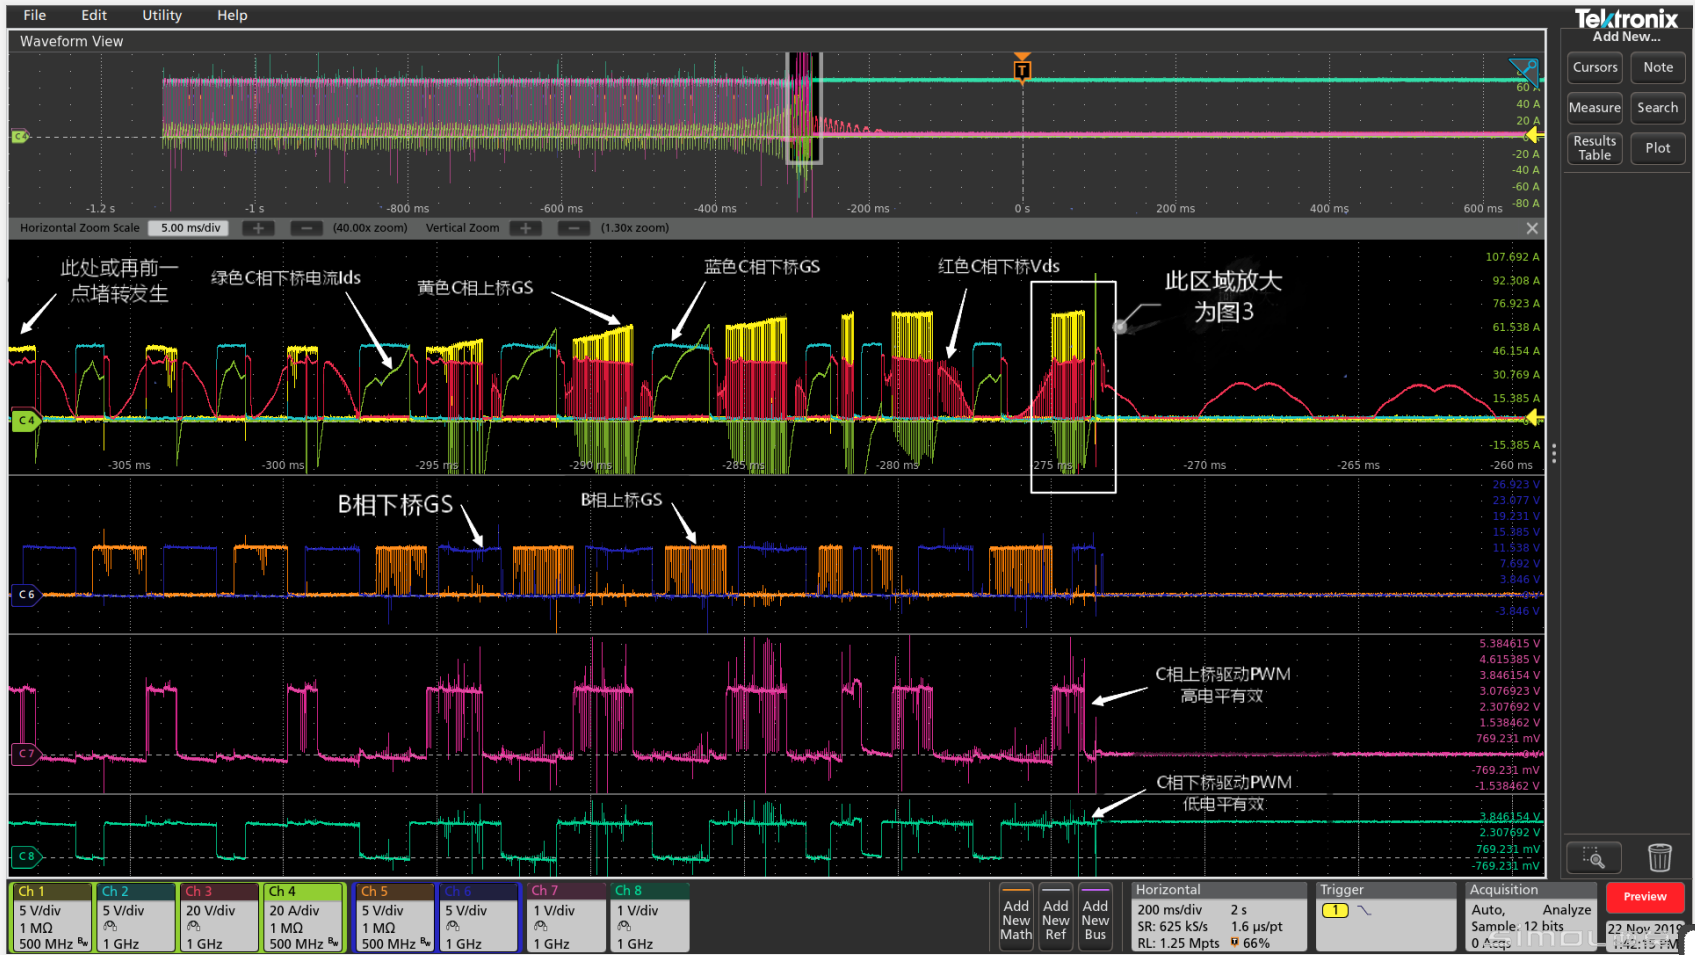The image size is (1695, 955).
Task: Open the Ch 8 channel badge
Action: pyautogui.click(x=650, y=917)
